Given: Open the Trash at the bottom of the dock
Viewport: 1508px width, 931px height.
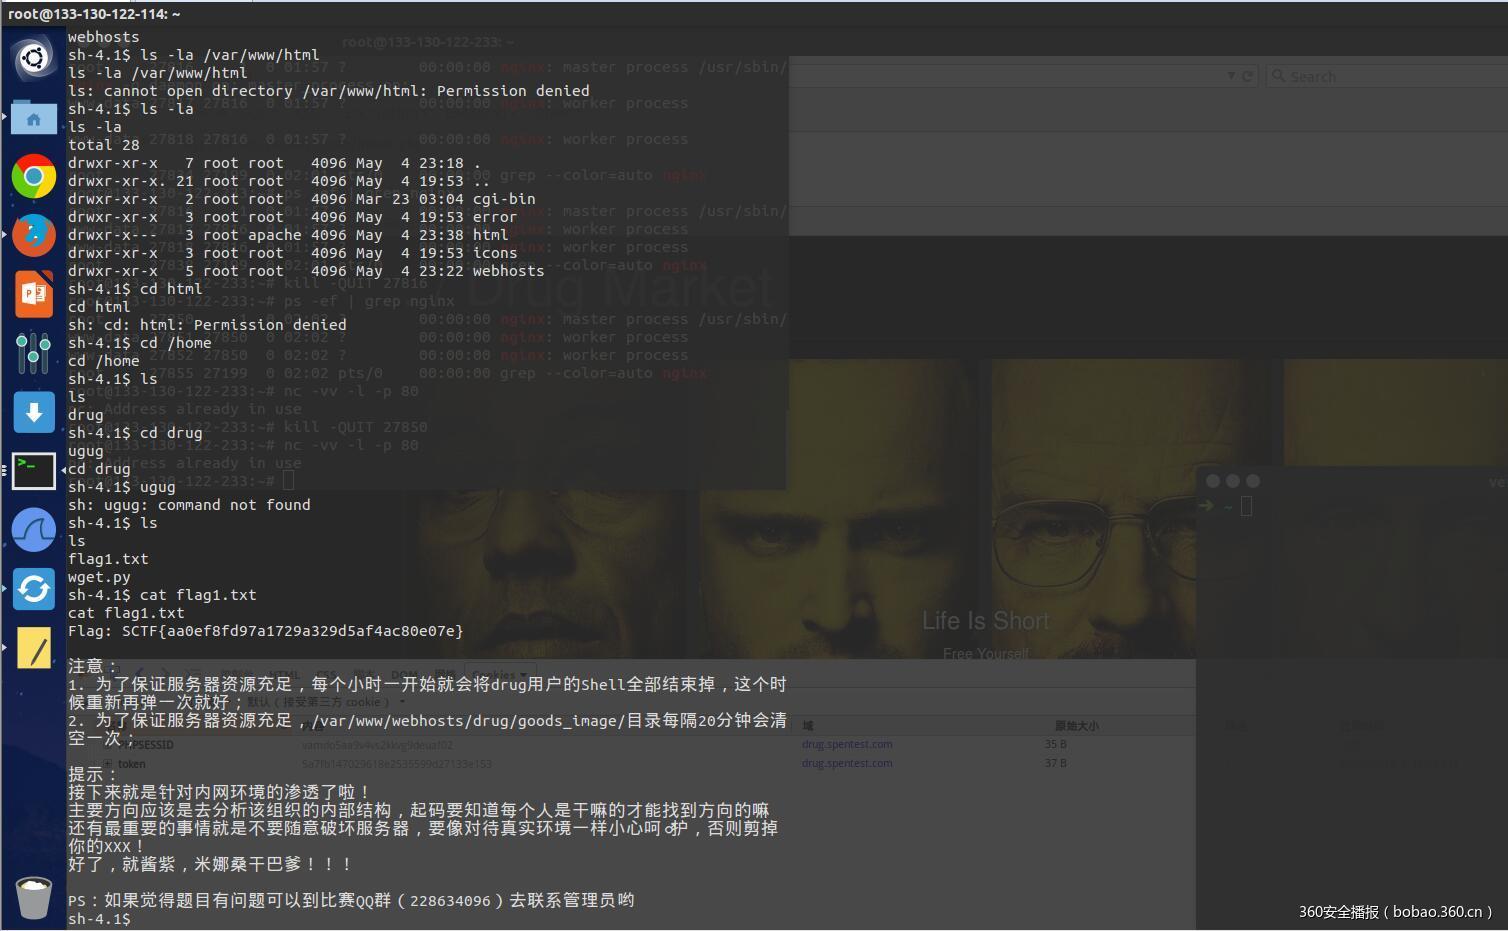Looking at the screenshot, I should pyautogui.click(x=33, y=897).
